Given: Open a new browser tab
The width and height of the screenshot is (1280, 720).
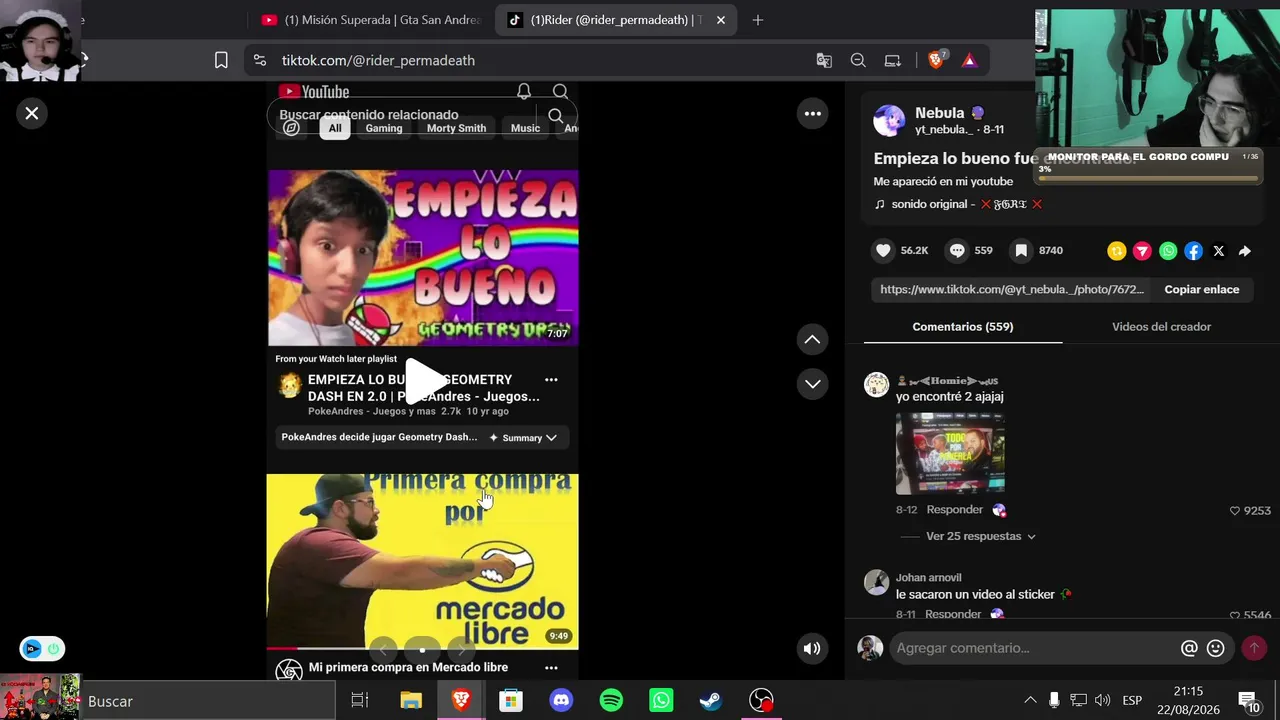Looking at the screenshot, I should (757, 20).
